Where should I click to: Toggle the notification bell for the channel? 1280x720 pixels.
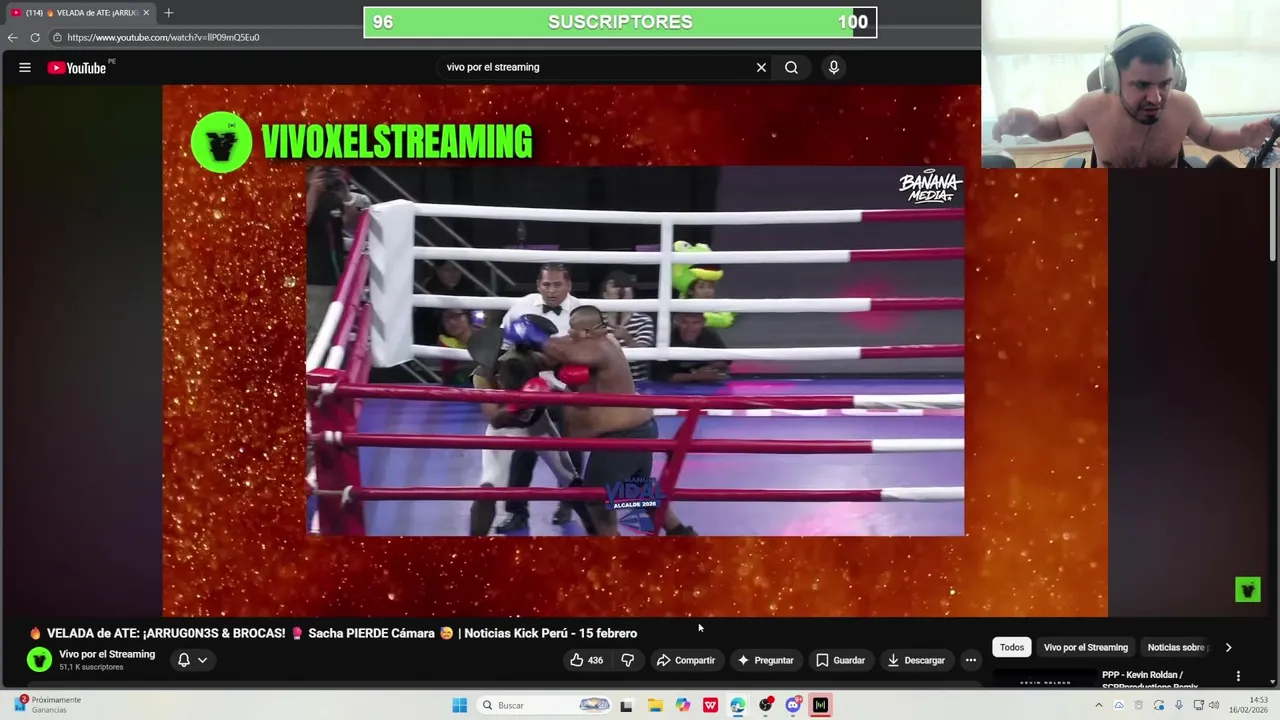tap(183, 660)
